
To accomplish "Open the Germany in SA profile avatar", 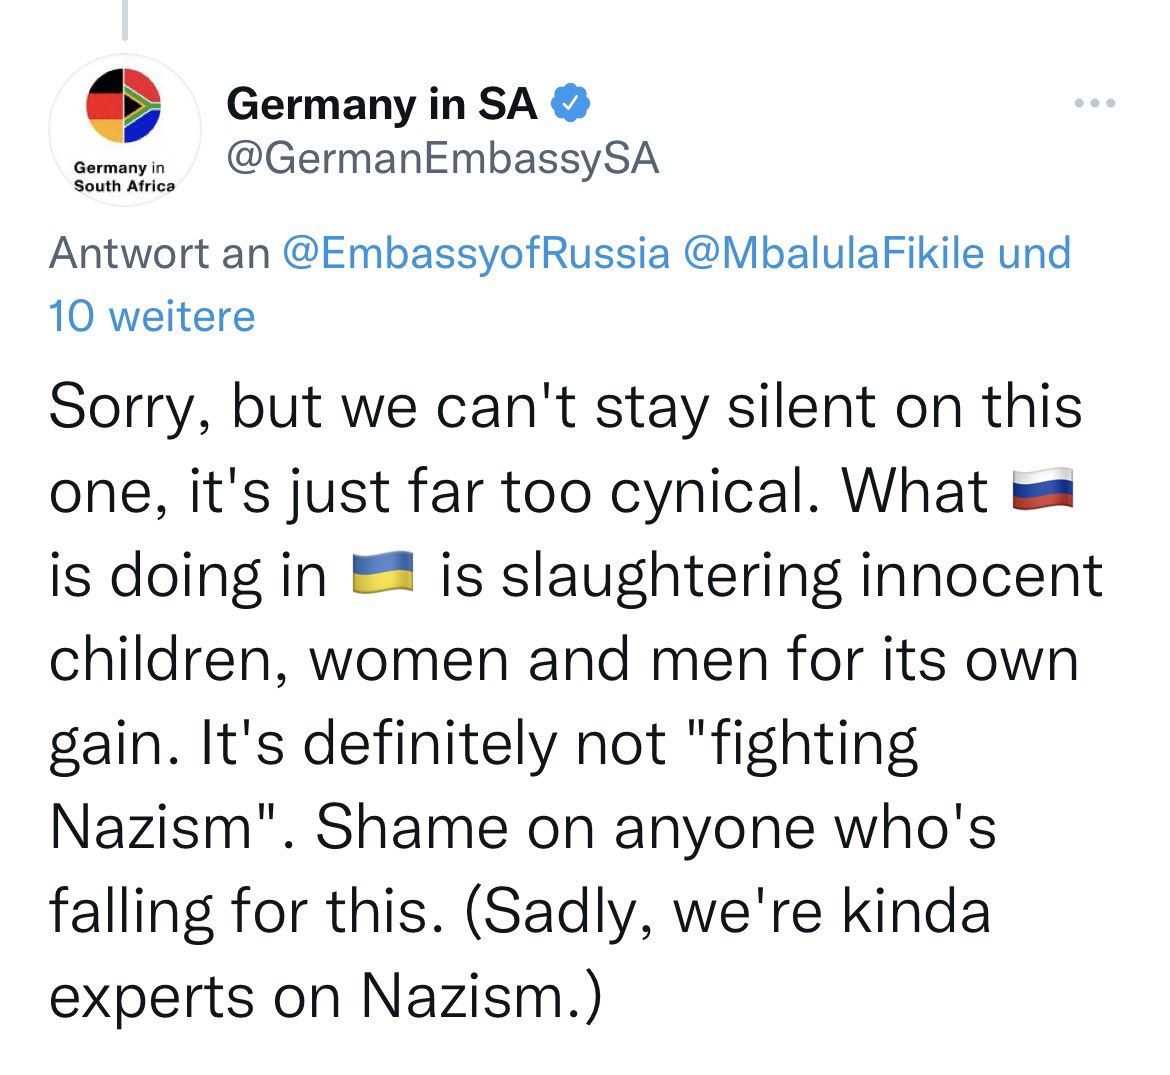I will [x=125, y=130].
